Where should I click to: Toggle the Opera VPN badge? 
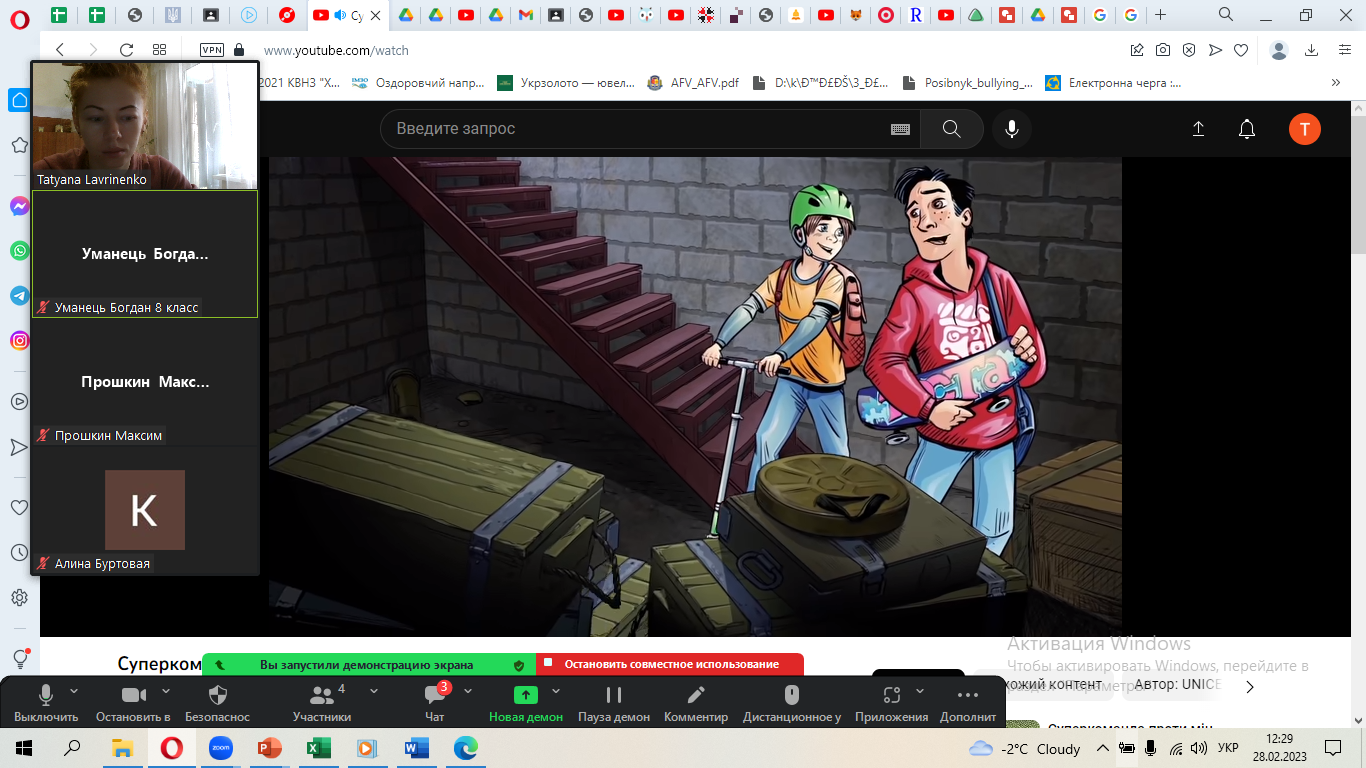(212, 50)
